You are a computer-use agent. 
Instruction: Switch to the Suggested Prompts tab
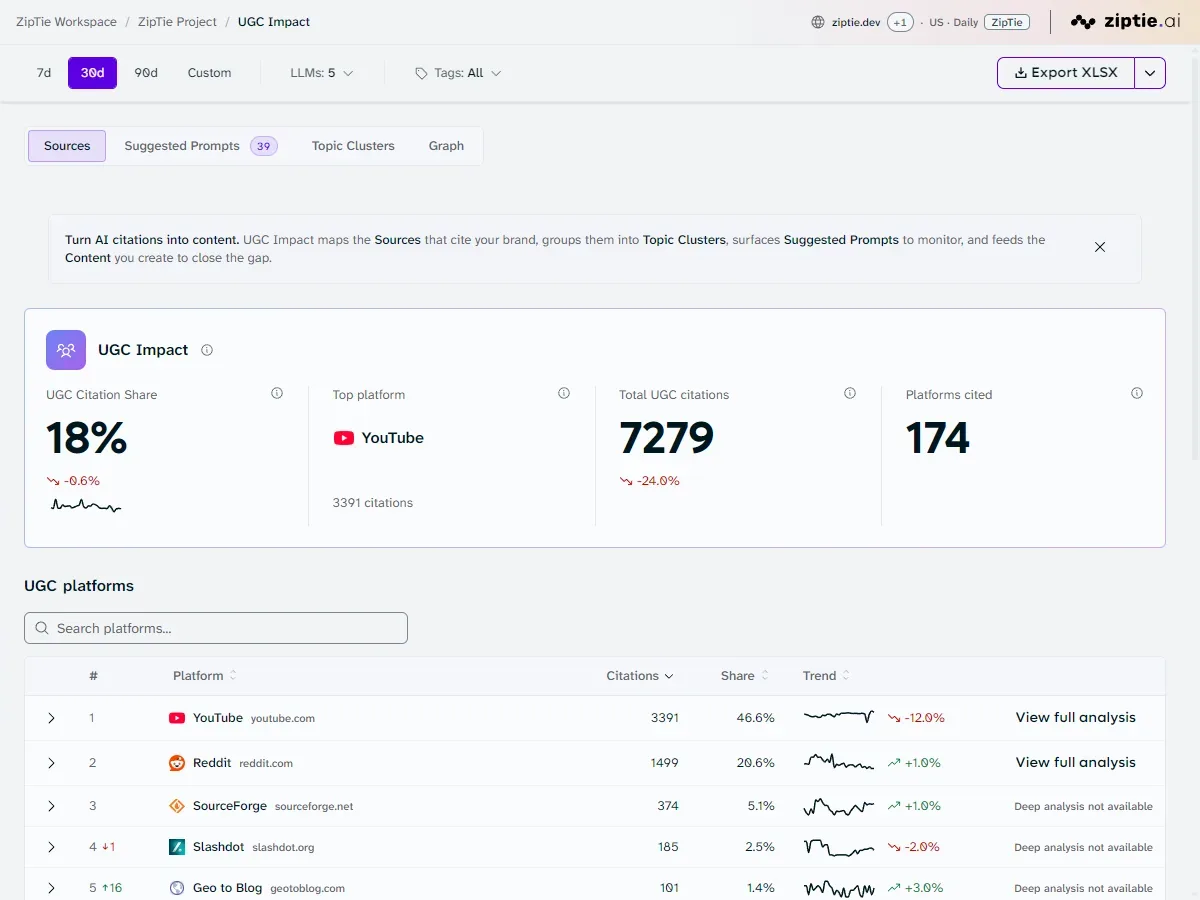tap(200, 146)
